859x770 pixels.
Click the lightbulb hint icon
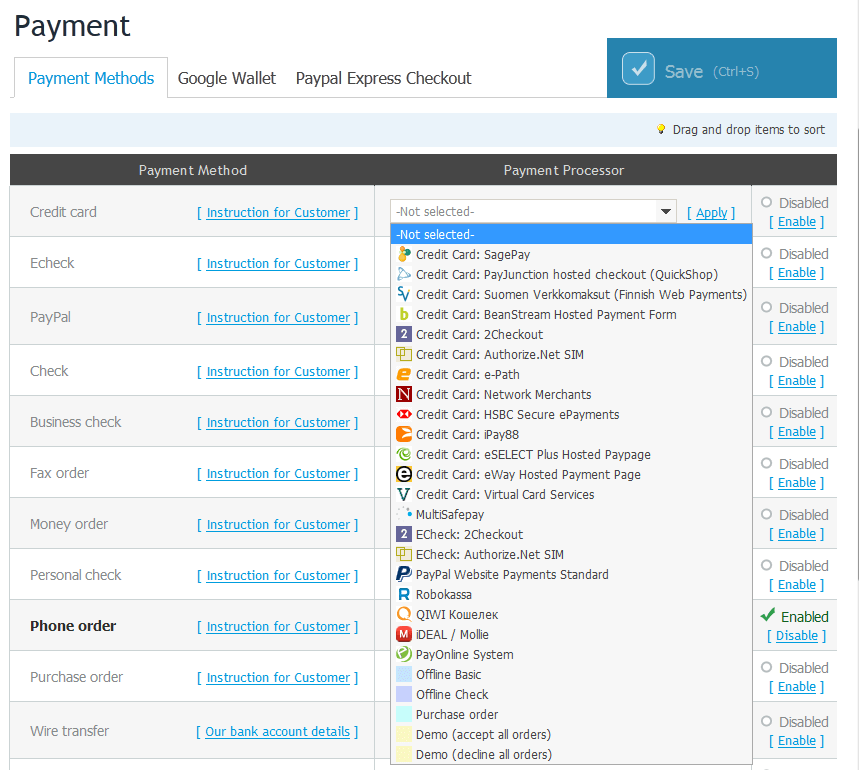(661, 129)
